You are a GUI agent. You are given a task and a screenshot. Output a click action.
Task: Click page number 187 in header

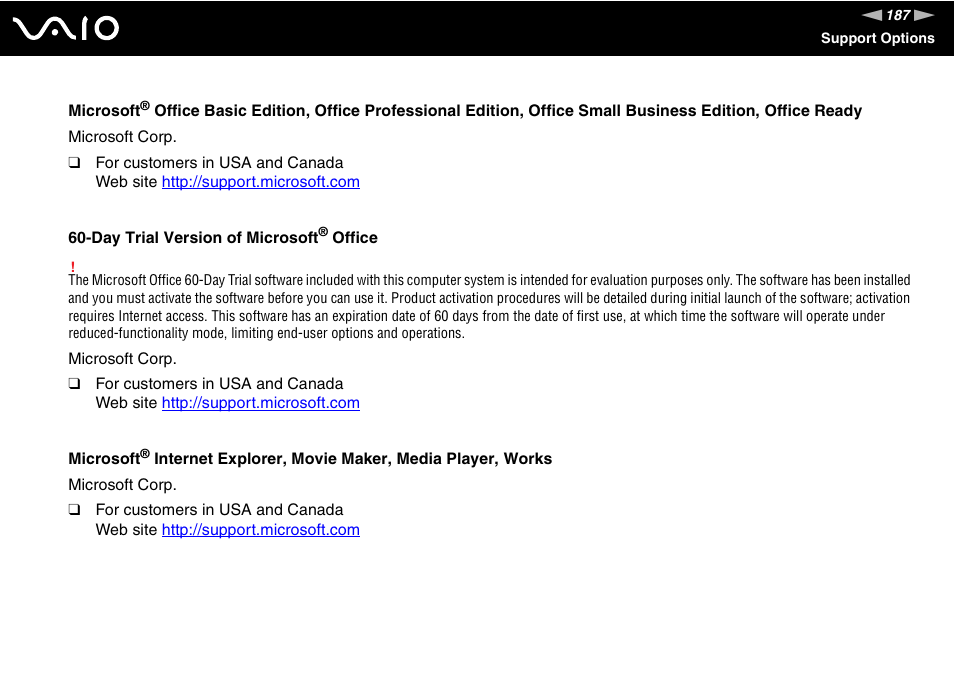pos(898,15)
